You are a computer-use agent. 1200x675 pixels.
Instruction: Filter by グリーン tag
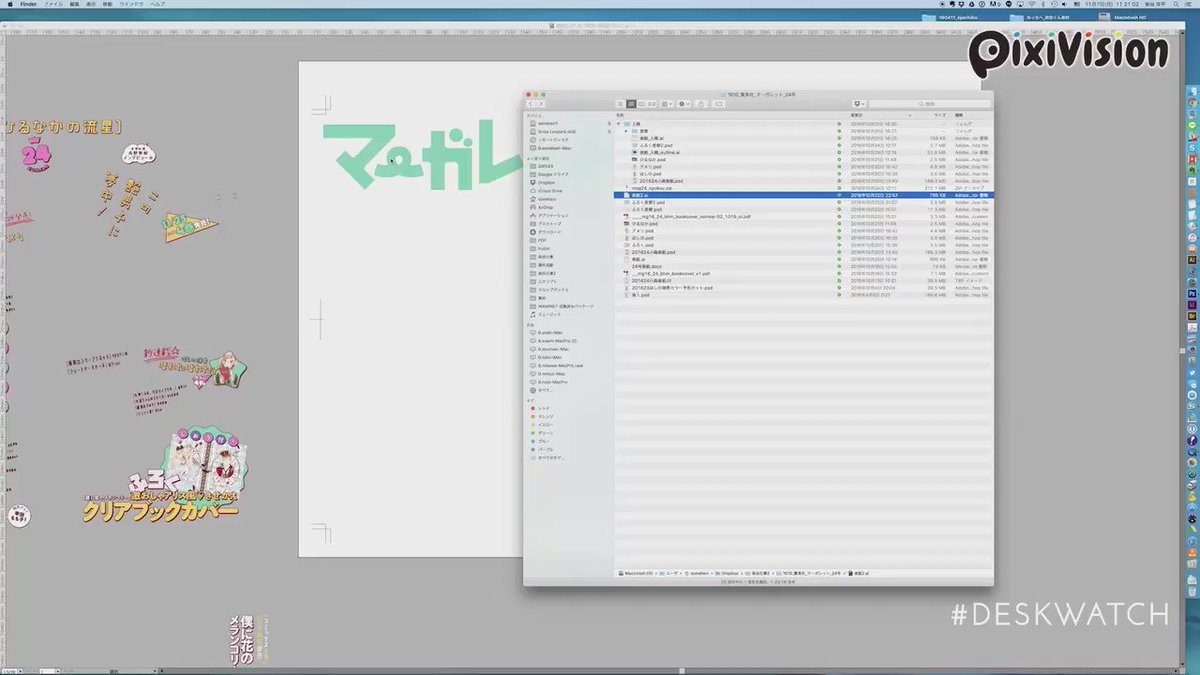543,433
